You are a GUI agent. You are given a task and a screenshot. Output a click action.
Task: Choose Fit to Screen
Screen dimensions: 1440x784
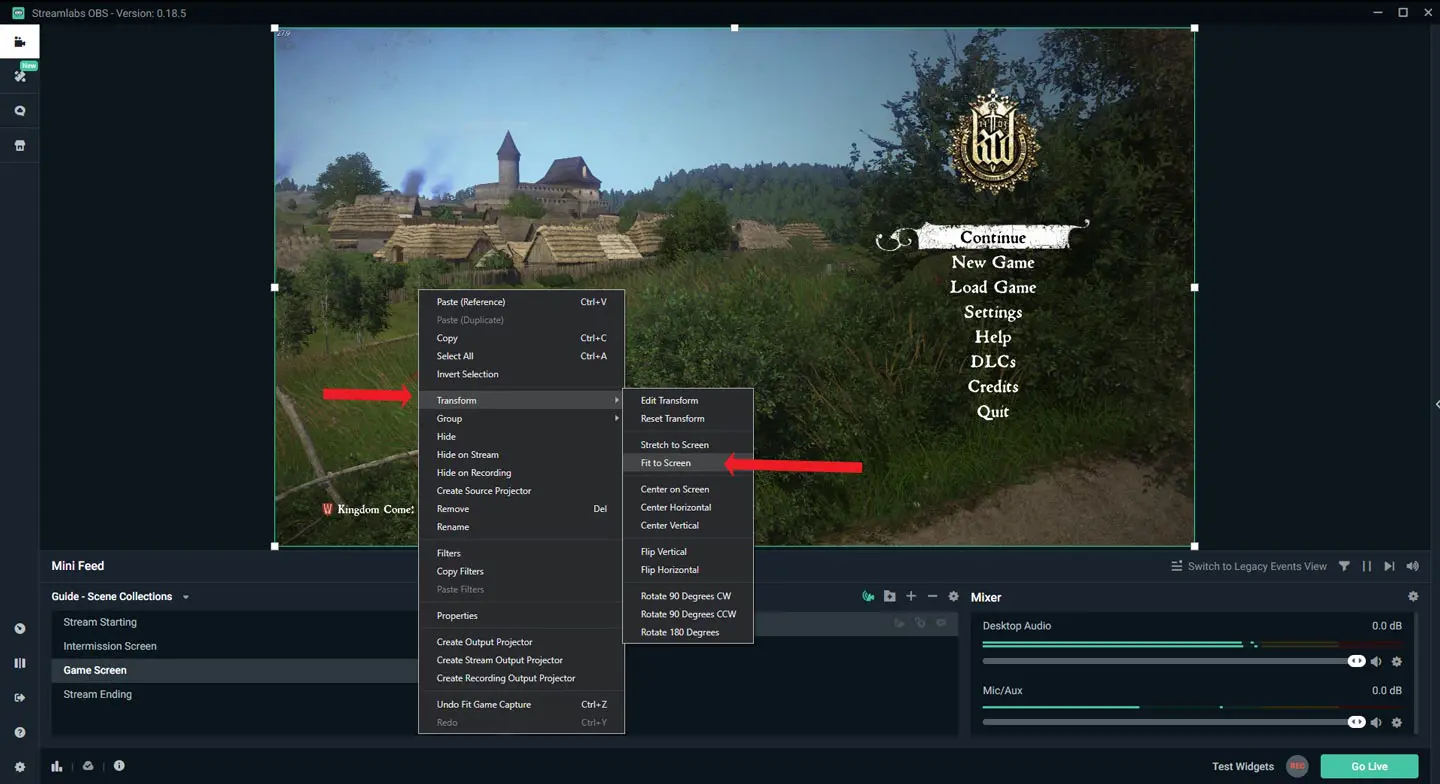[687, 463]
